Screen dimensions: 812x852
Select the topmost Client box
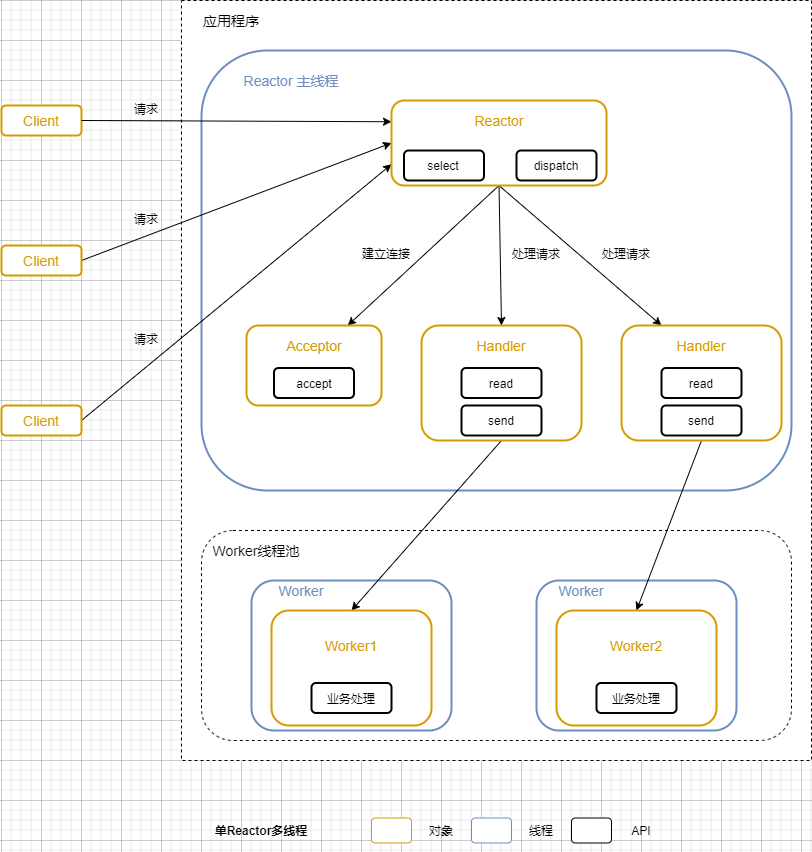pos(41,121)
